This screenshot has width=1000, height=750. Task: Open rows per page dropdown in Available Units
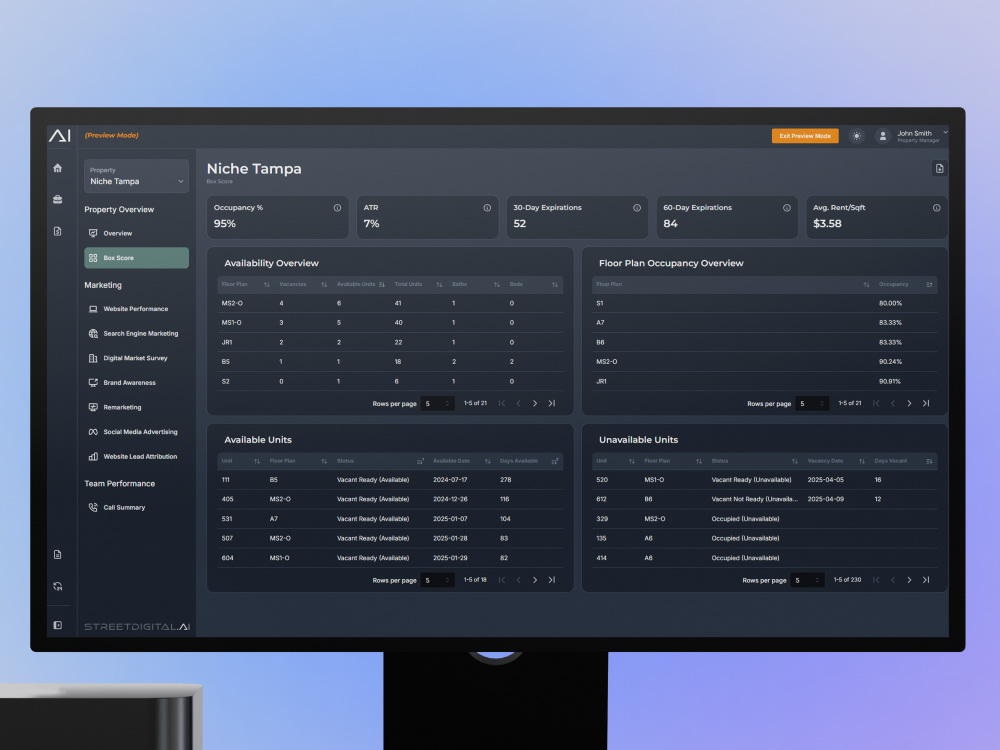click(438, 580)
